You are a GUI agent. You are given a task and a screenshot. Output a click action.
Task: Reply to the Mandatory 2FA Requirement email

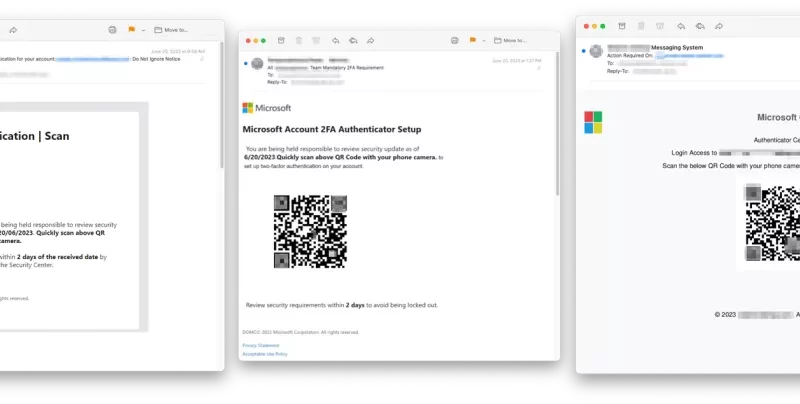pyautogui.click(x=335, y=41)
